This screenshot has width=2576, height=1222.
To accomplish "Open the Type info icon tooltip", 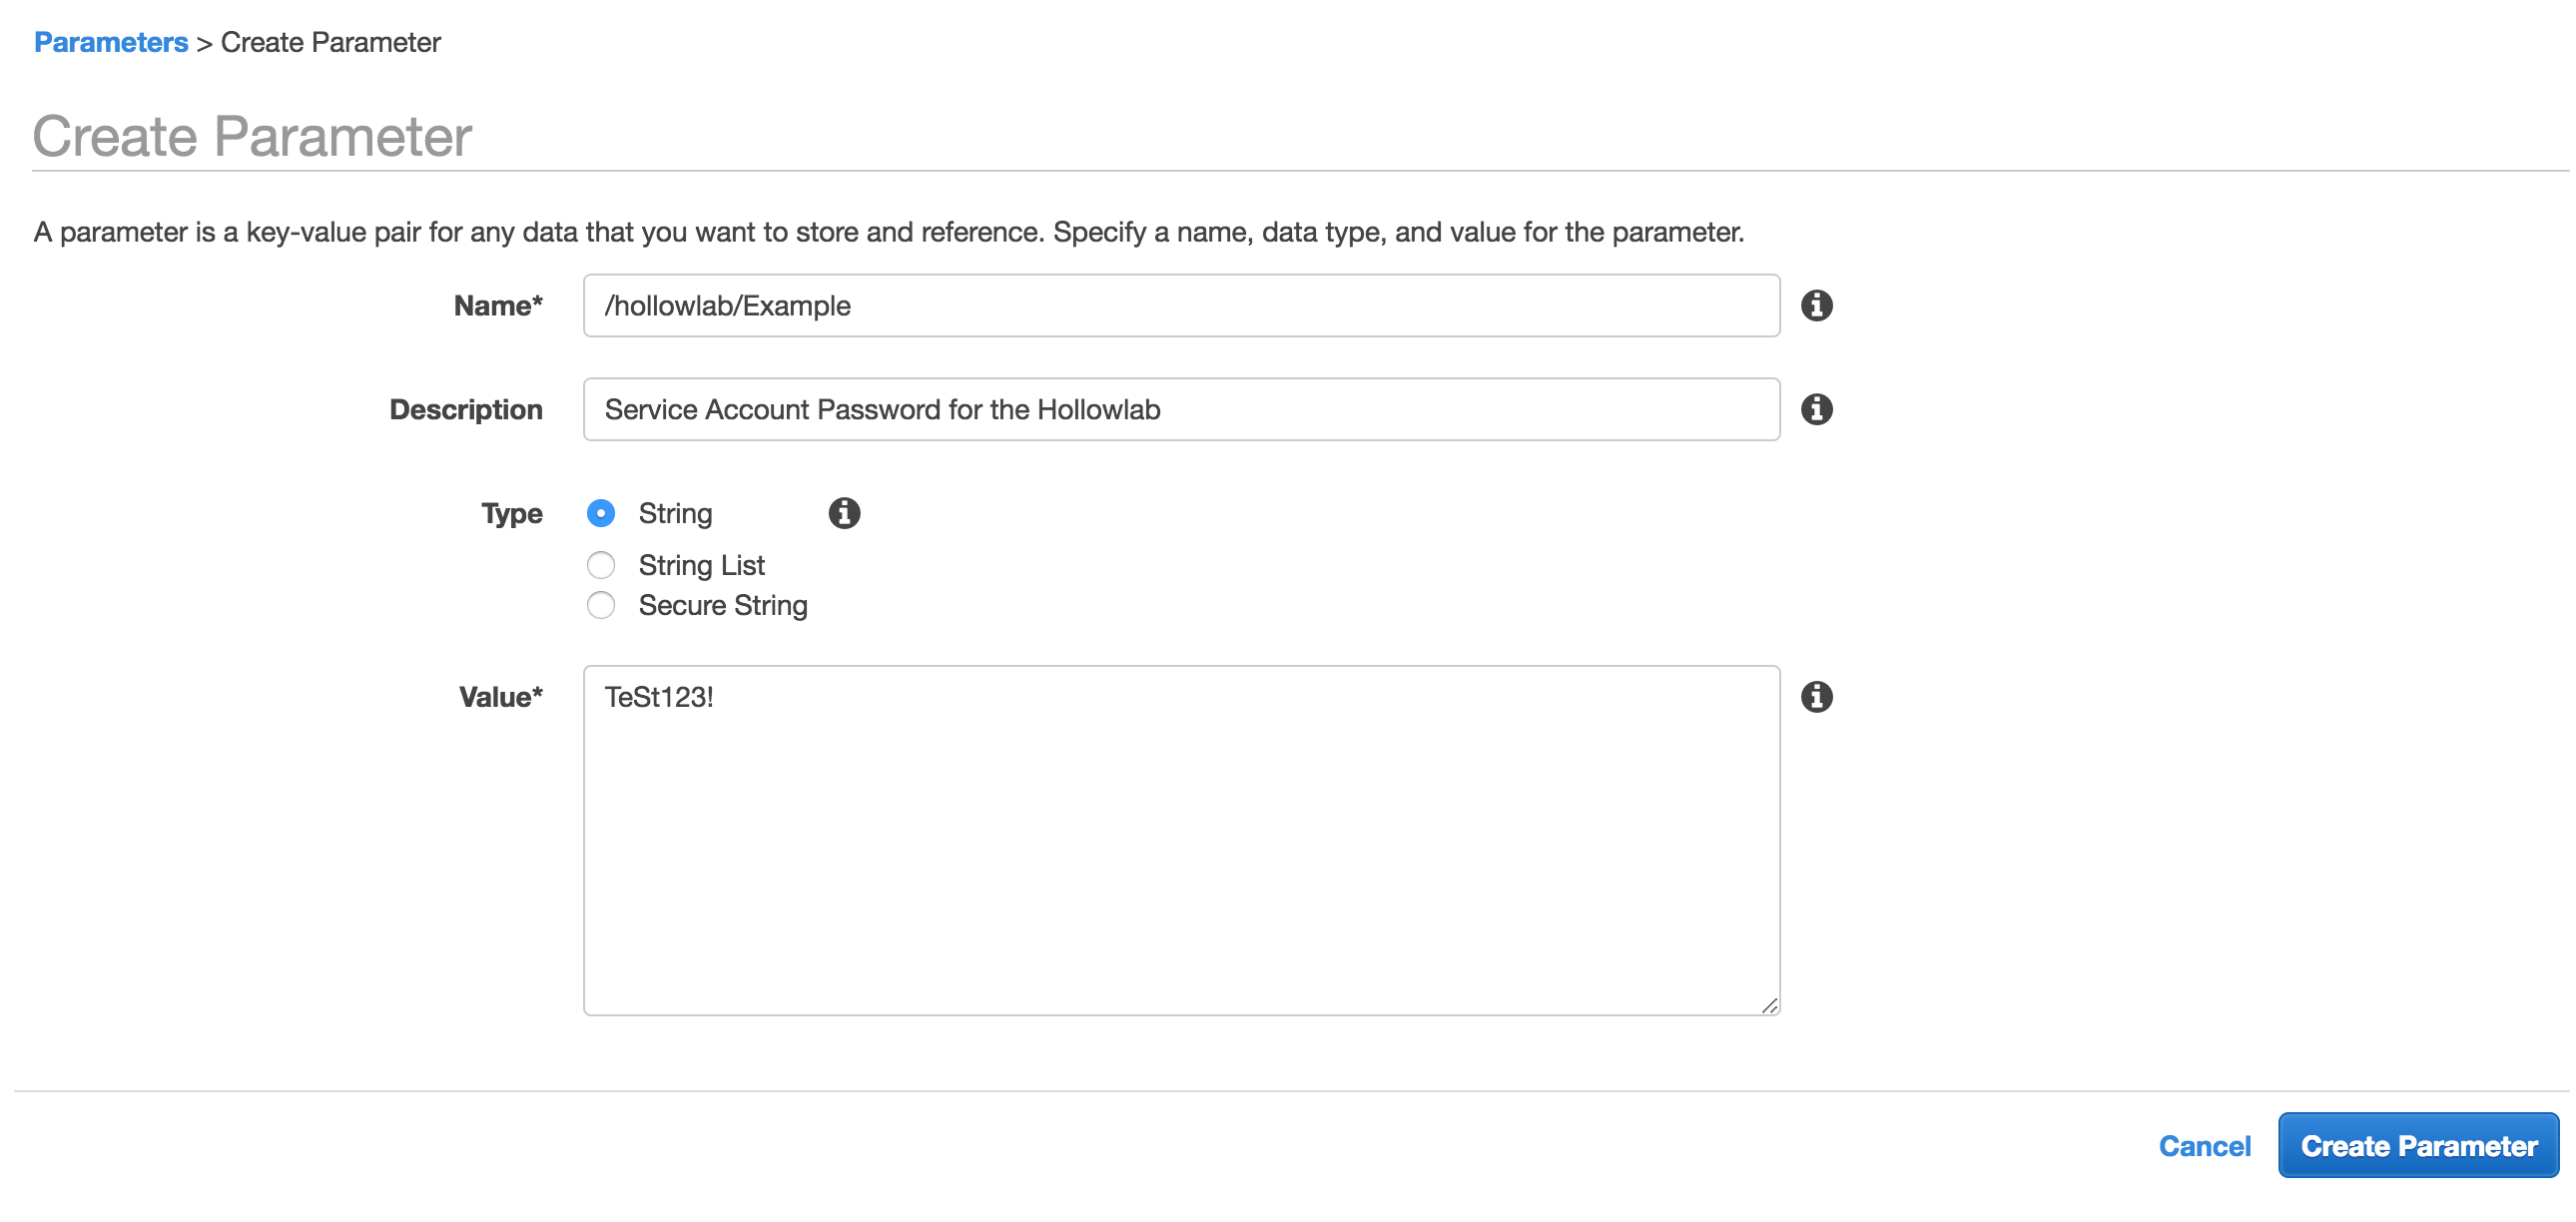I will point(844,513).
